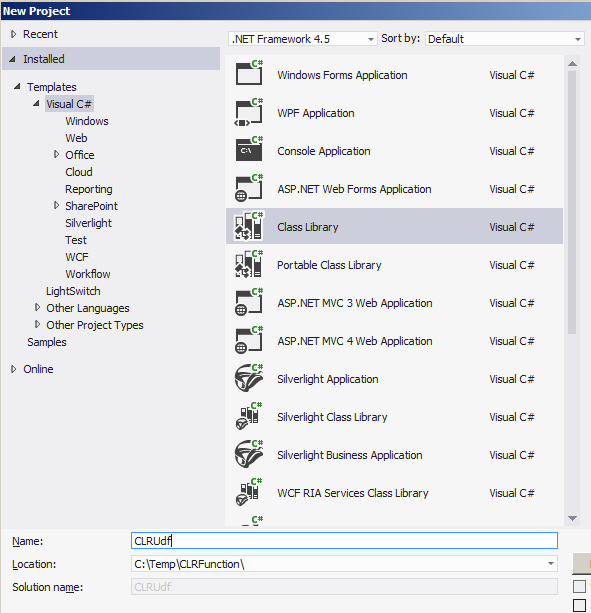591x613 pixels.
Task: Click the Console Application template icon
Action: tap(249, 149)
